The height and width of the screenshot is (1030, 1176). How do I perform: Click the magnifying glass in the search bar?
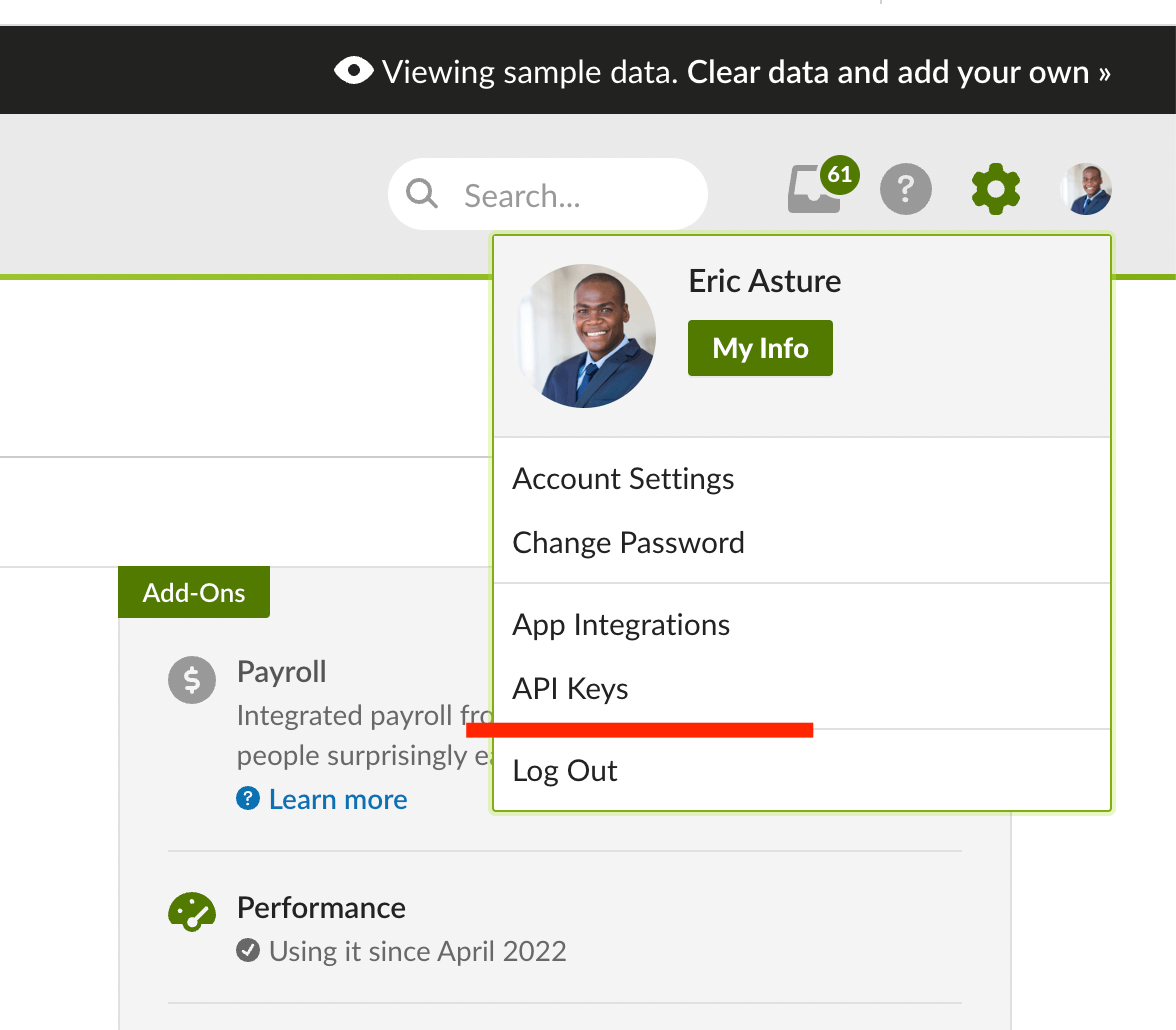click(421, 193)
